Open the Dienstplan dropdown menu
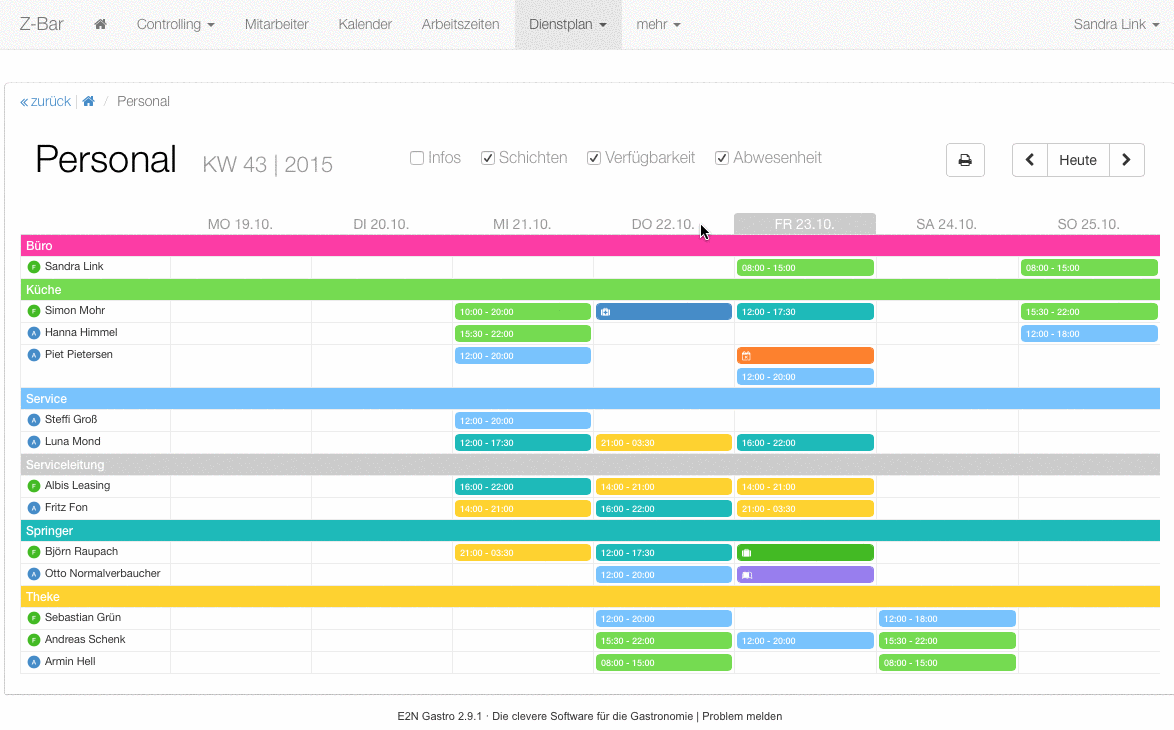Viewport: 1174px width, 730px height. tap(567, 25)
